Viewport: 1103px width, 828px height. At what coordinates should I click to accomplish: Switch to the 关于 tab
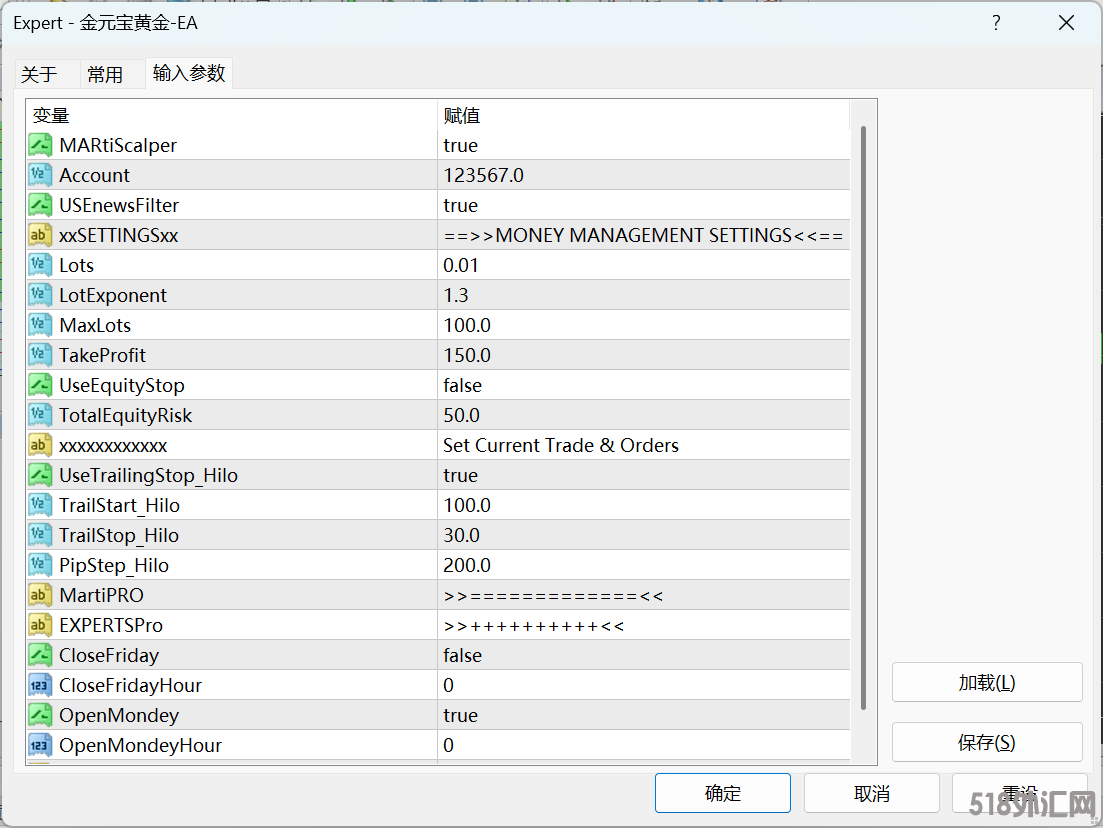[x=39, y=74]
